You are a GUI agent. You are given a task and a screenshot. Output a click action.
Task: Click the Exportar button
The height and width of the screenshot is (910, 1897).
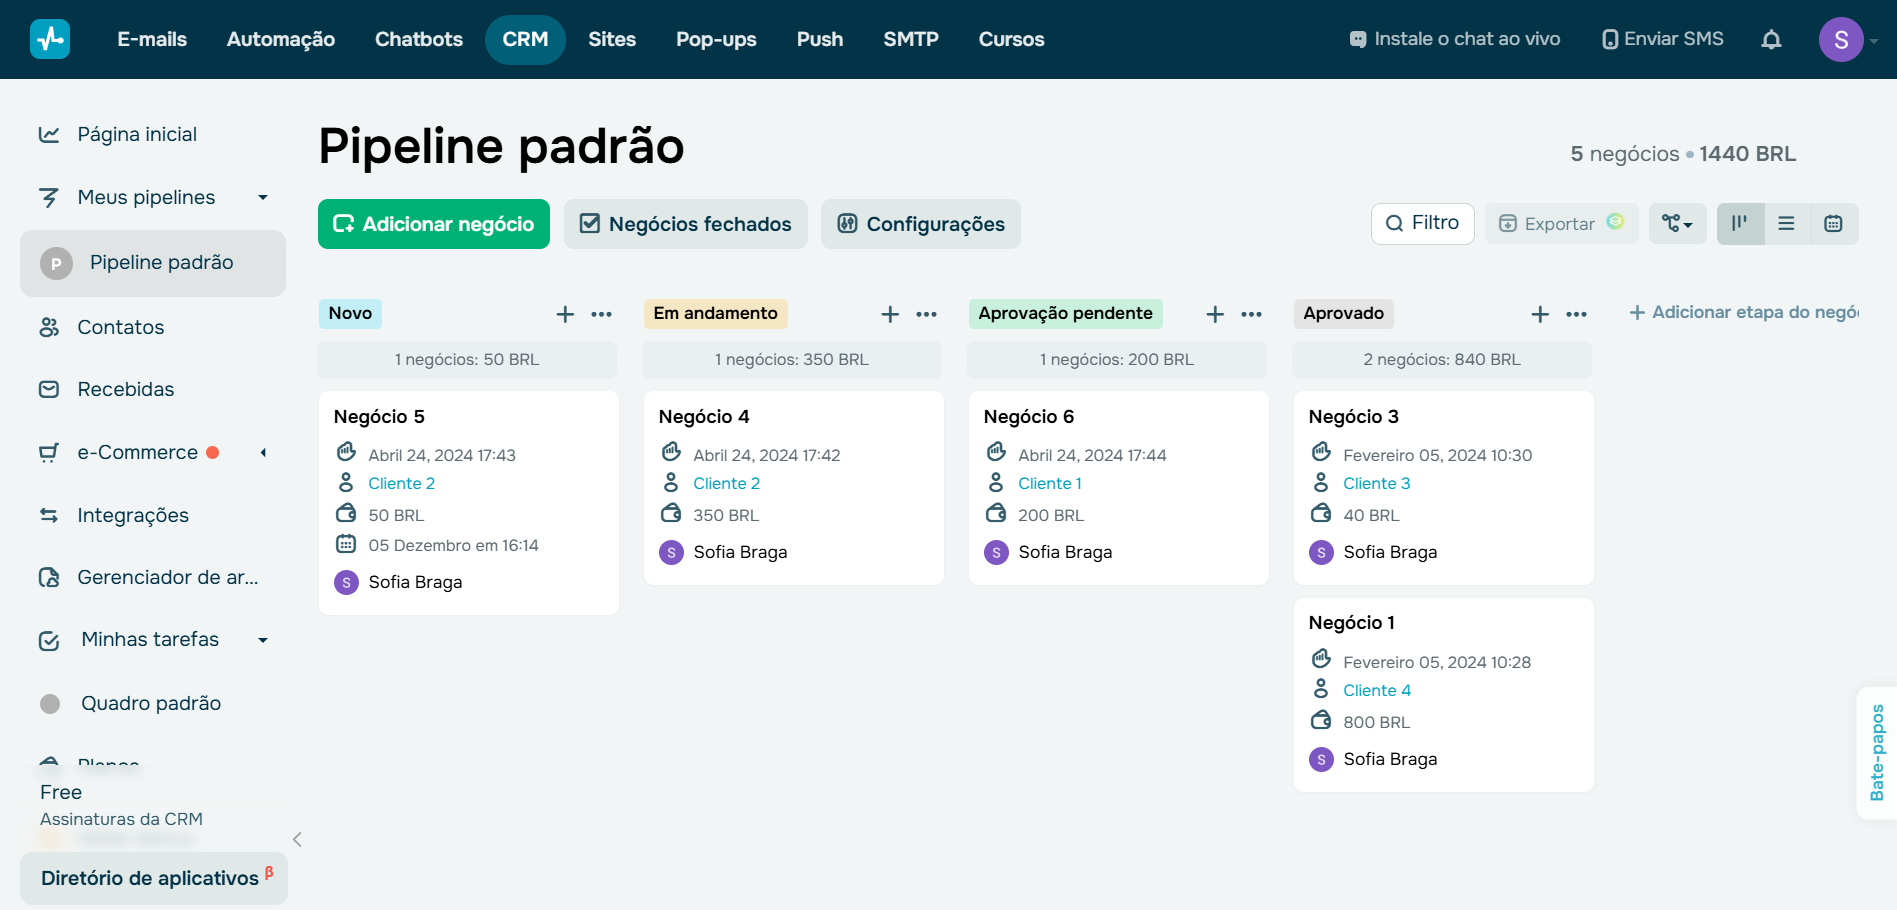point(1561,223)
